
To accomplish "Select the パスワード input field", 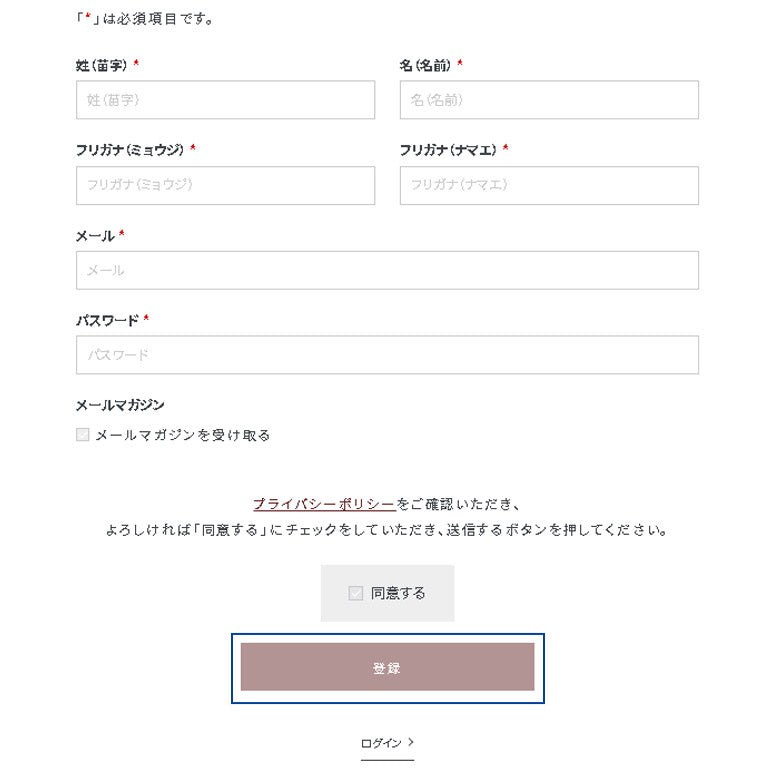I will coord(387,355).
